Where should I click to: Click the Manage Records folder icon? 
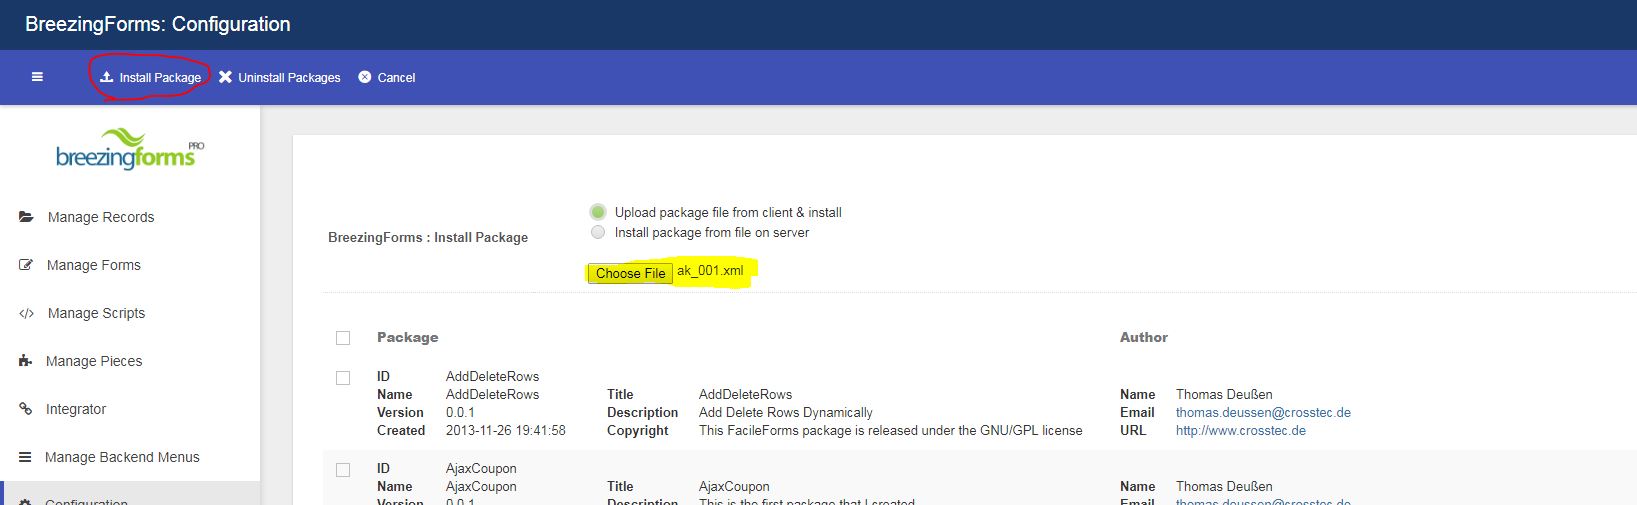[26, 217]
